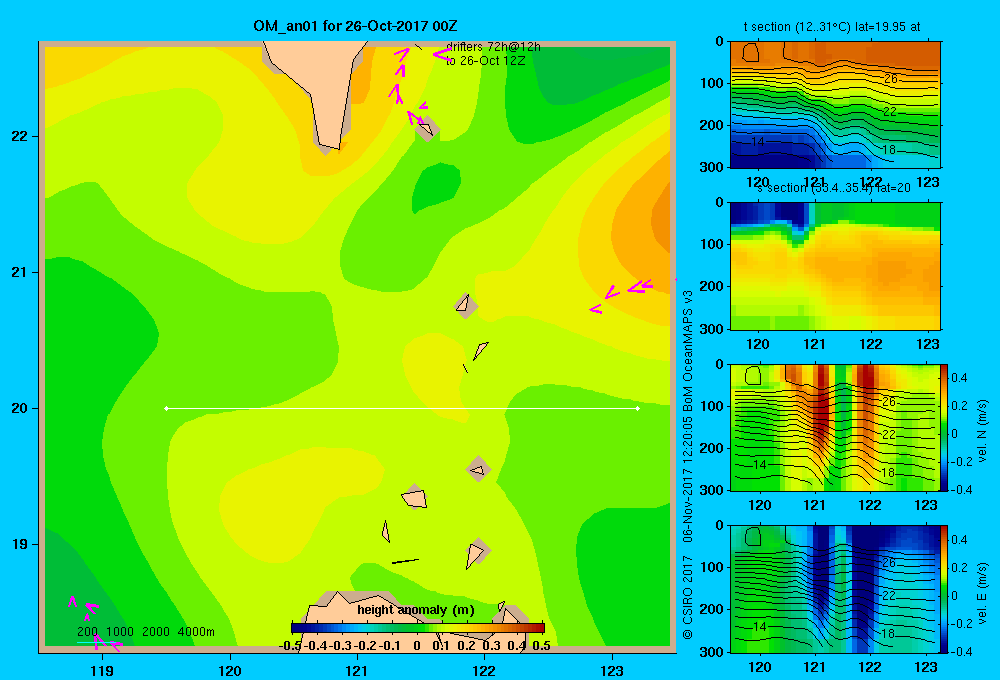Click the "vel. N (m/s)" axis label
The height and width of the screenshot is (680, 1000).
982,431
